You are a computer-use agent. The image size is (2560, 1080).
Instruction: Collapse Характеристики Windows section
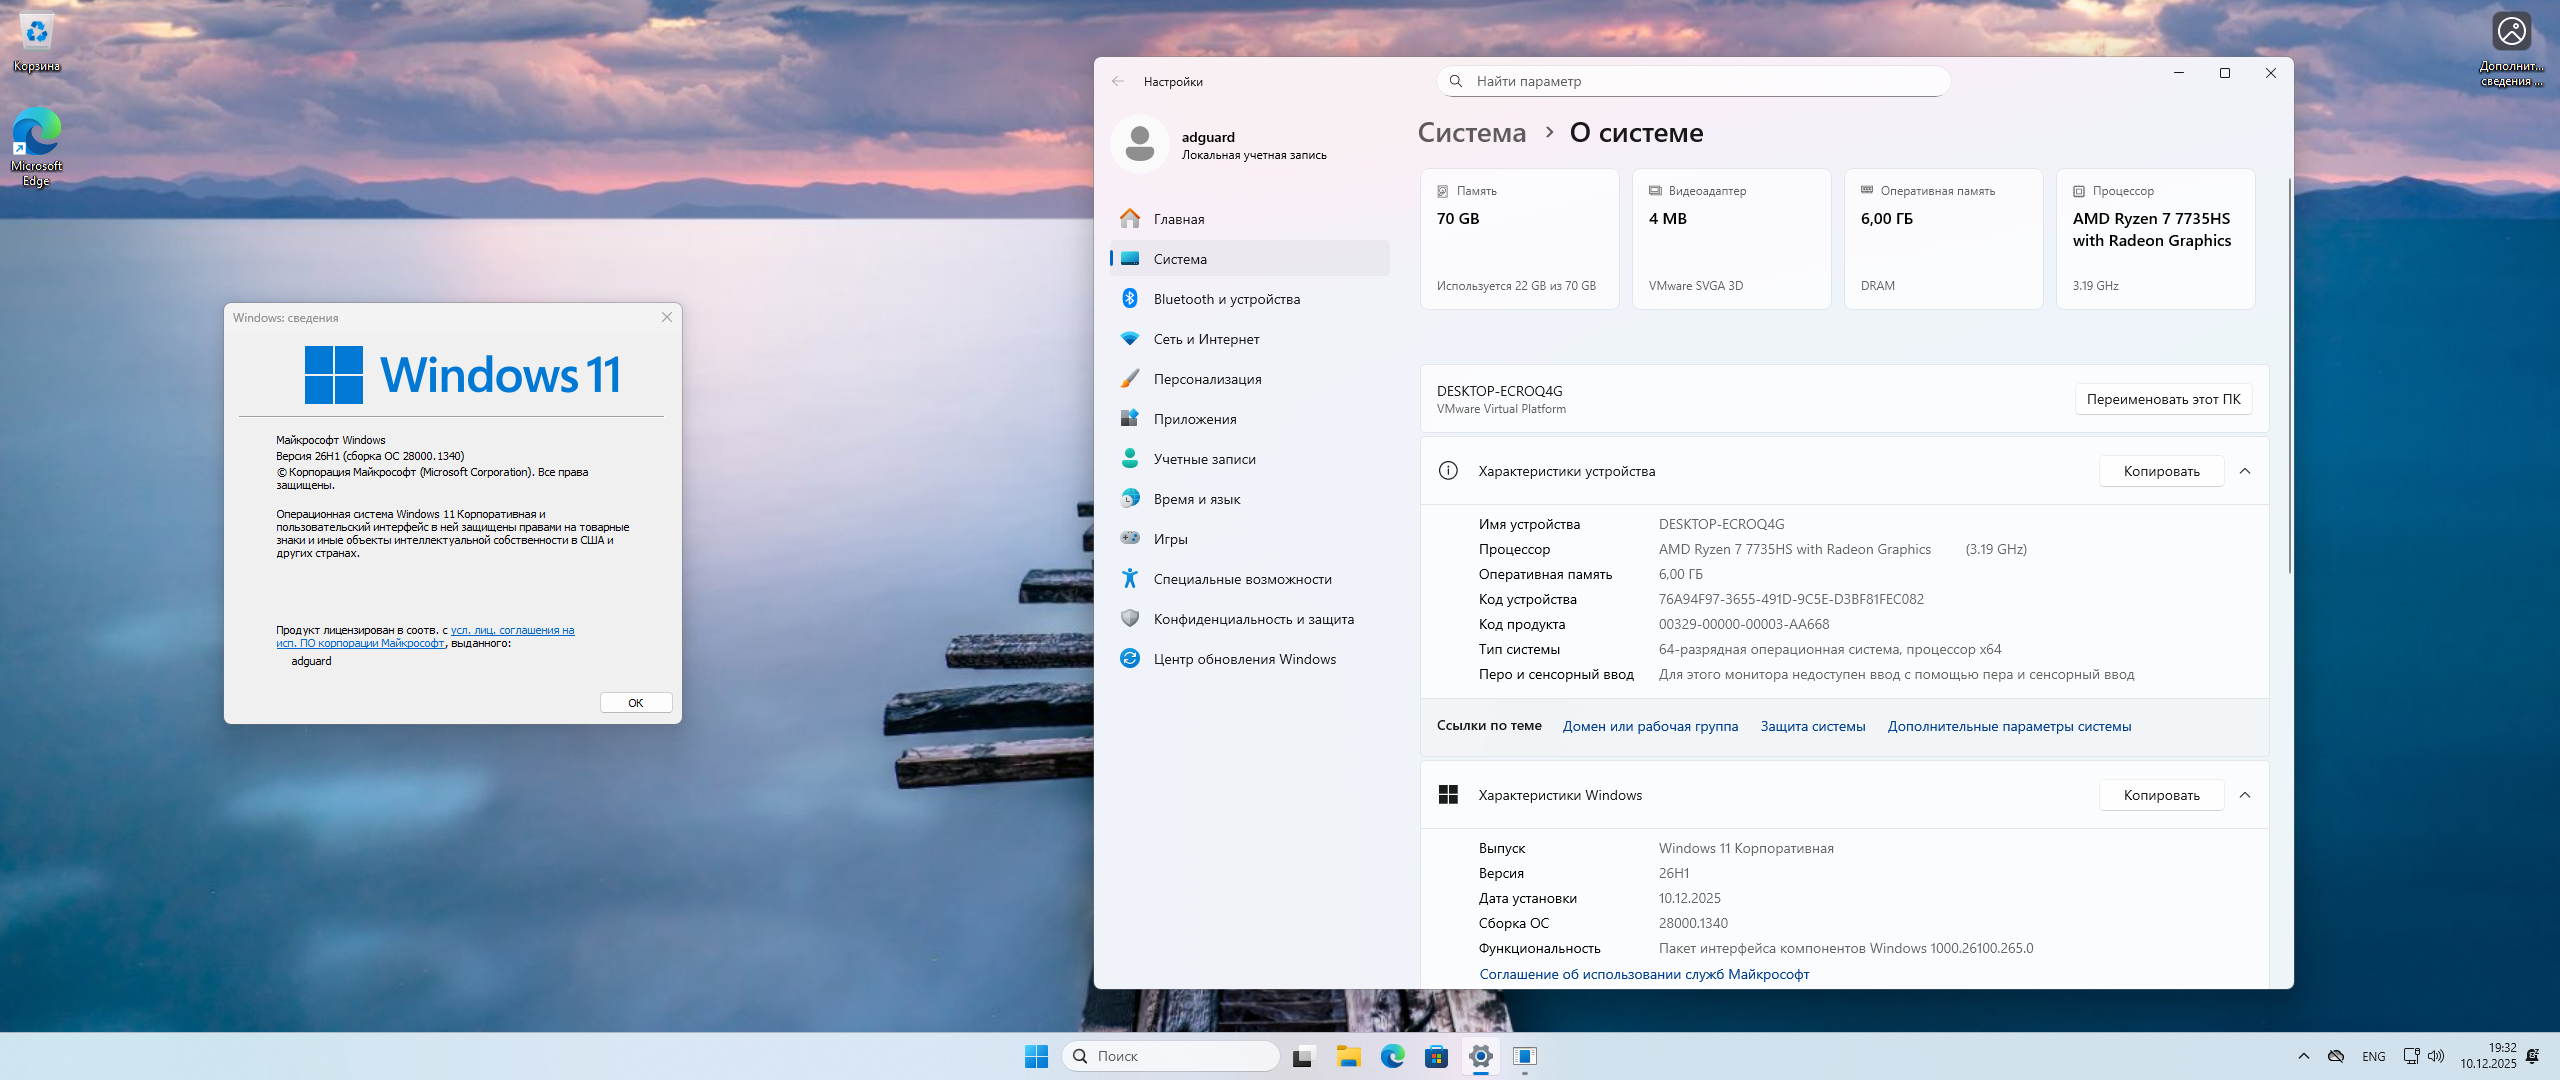point(2245,795)
